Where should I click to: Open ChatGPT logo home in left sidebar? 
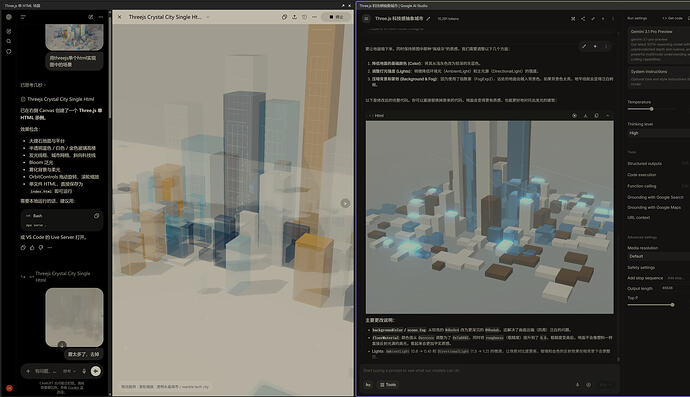9,17
